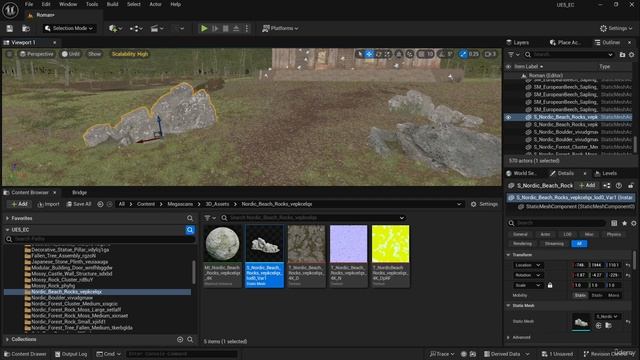Image resolution: width=640 pixels, height=360 pixels.
Task: Open the top-right Settings dropdown
Action: click(616, 29)
